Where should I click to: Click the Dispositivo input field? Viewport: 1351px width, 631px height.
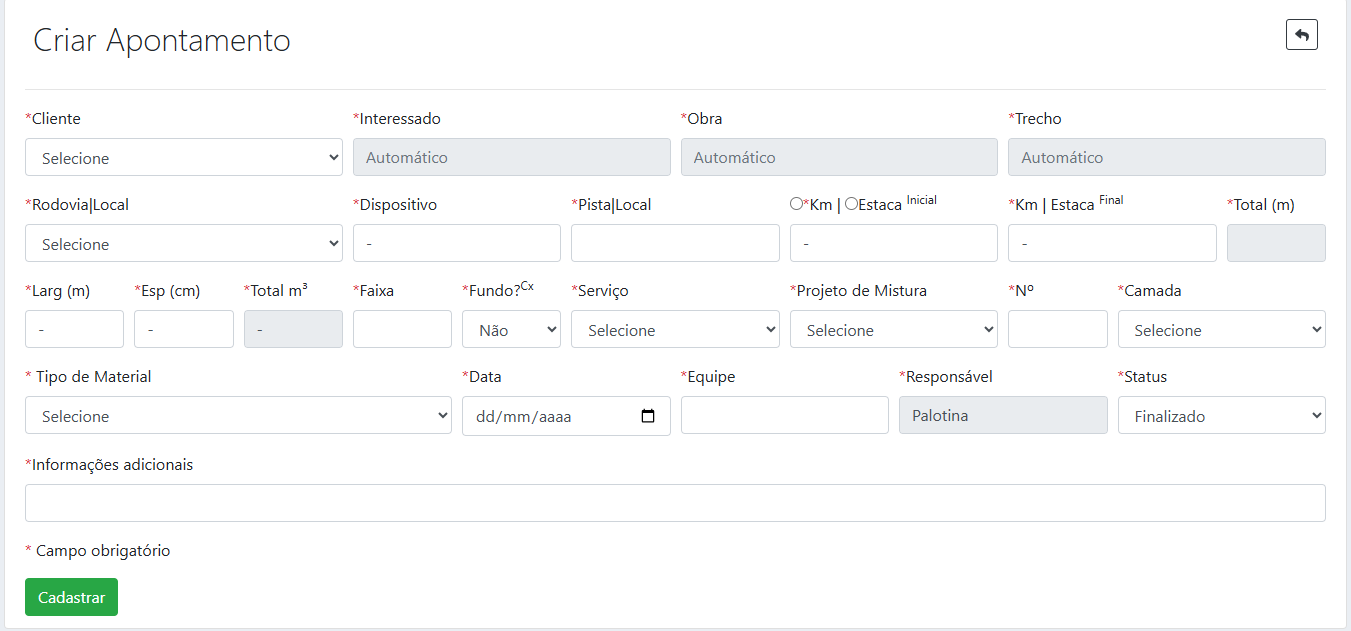click(x=456, y=243)
